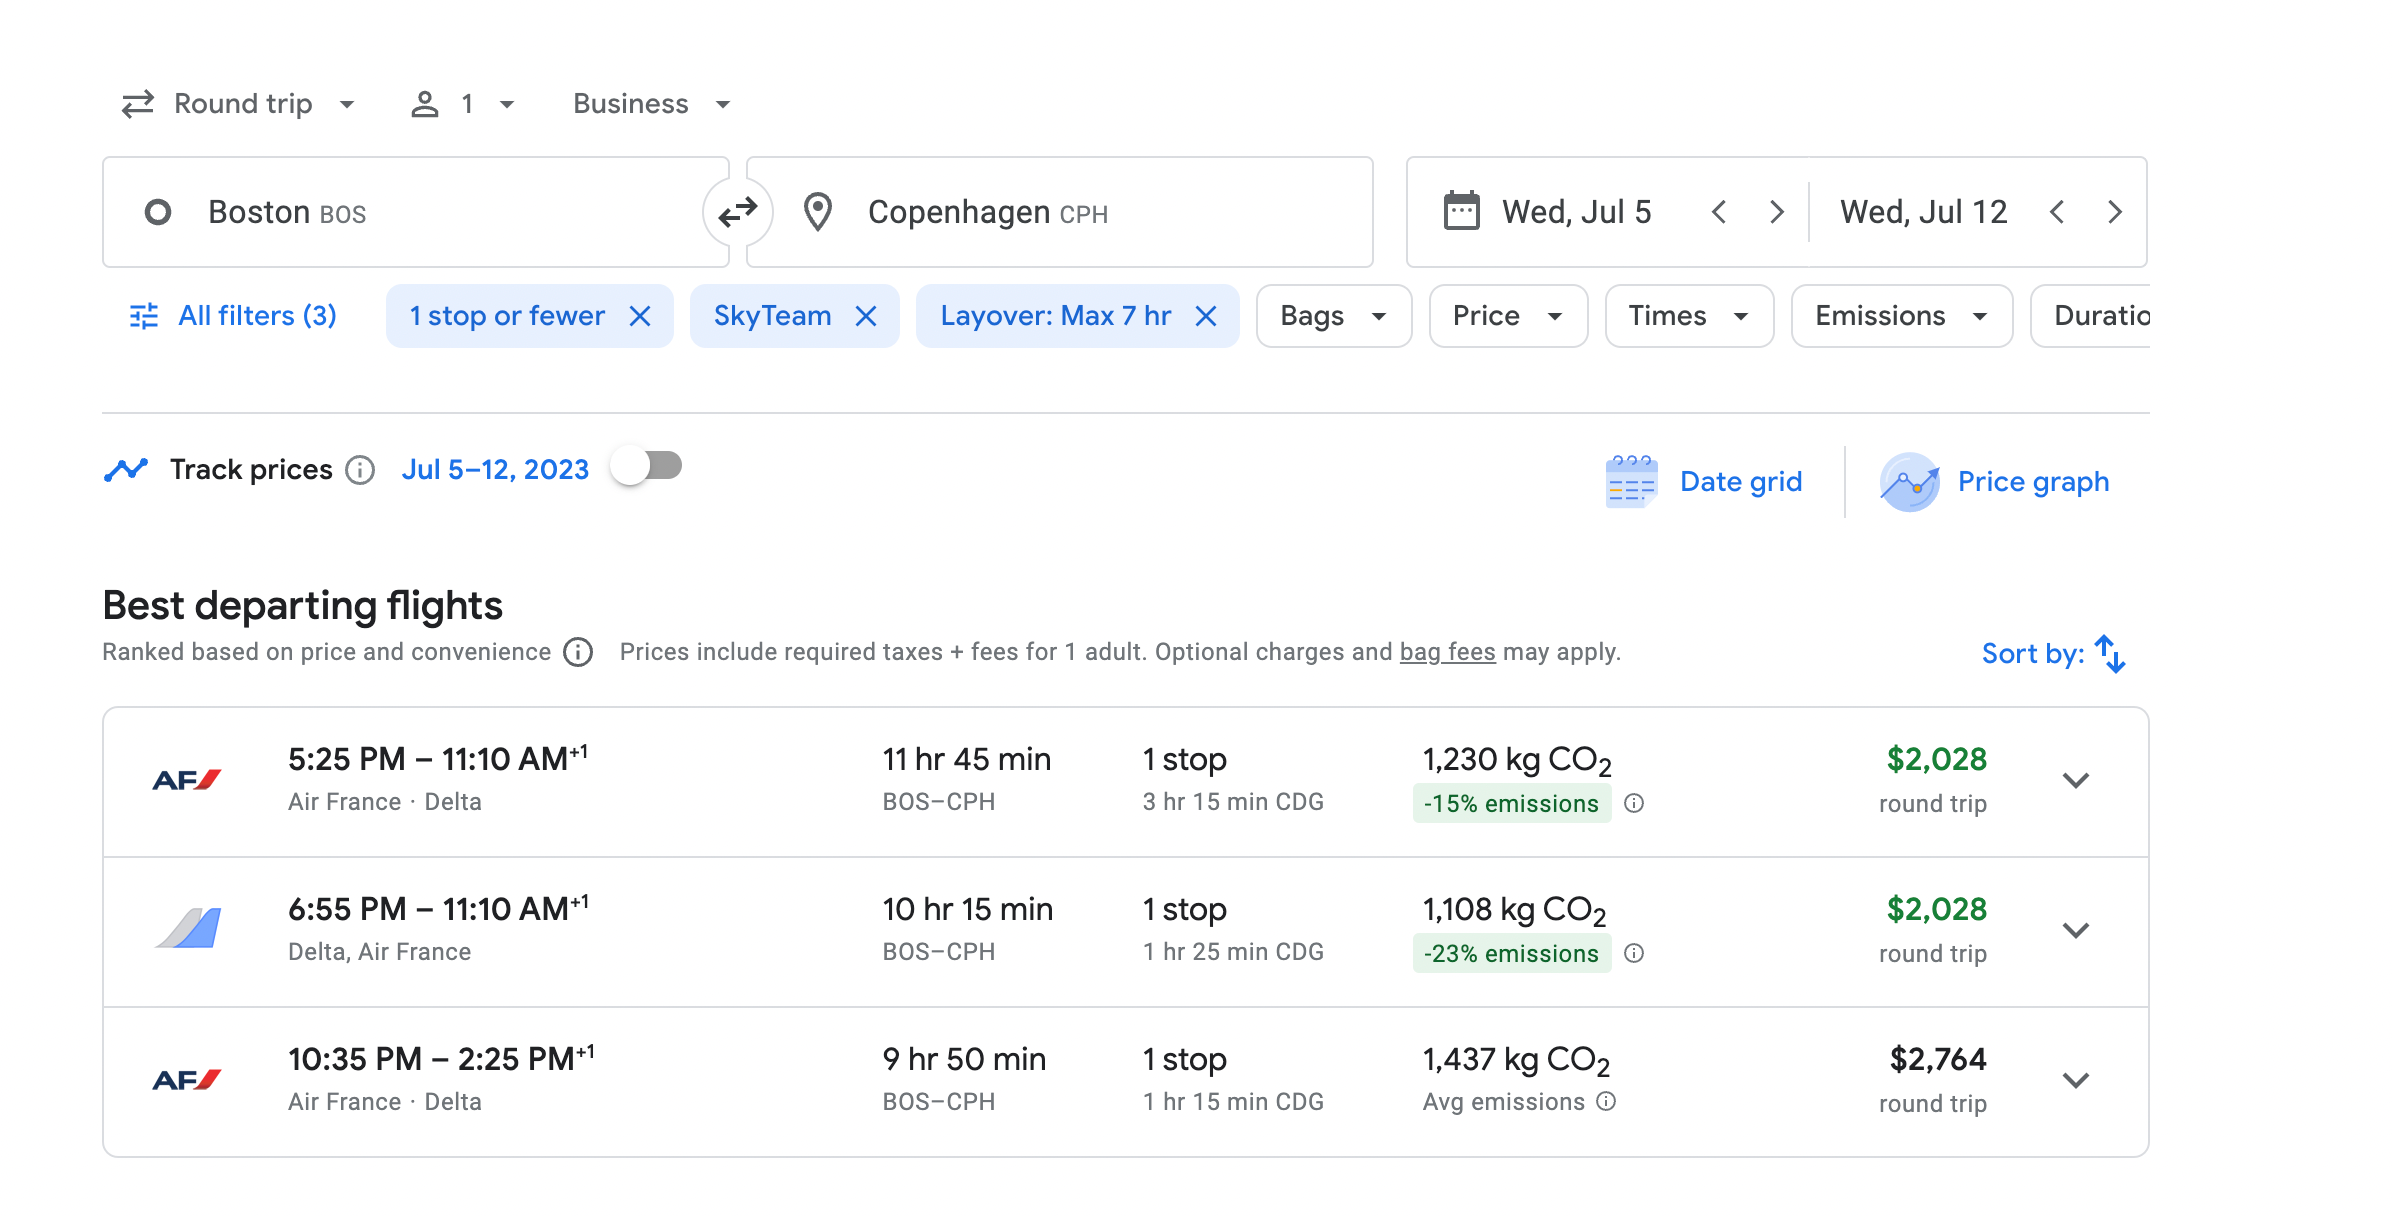Go to next departure date after Jul 5
Image resolution: width=2392 pixels, height=1216 pixels.
click(1776, 212)
